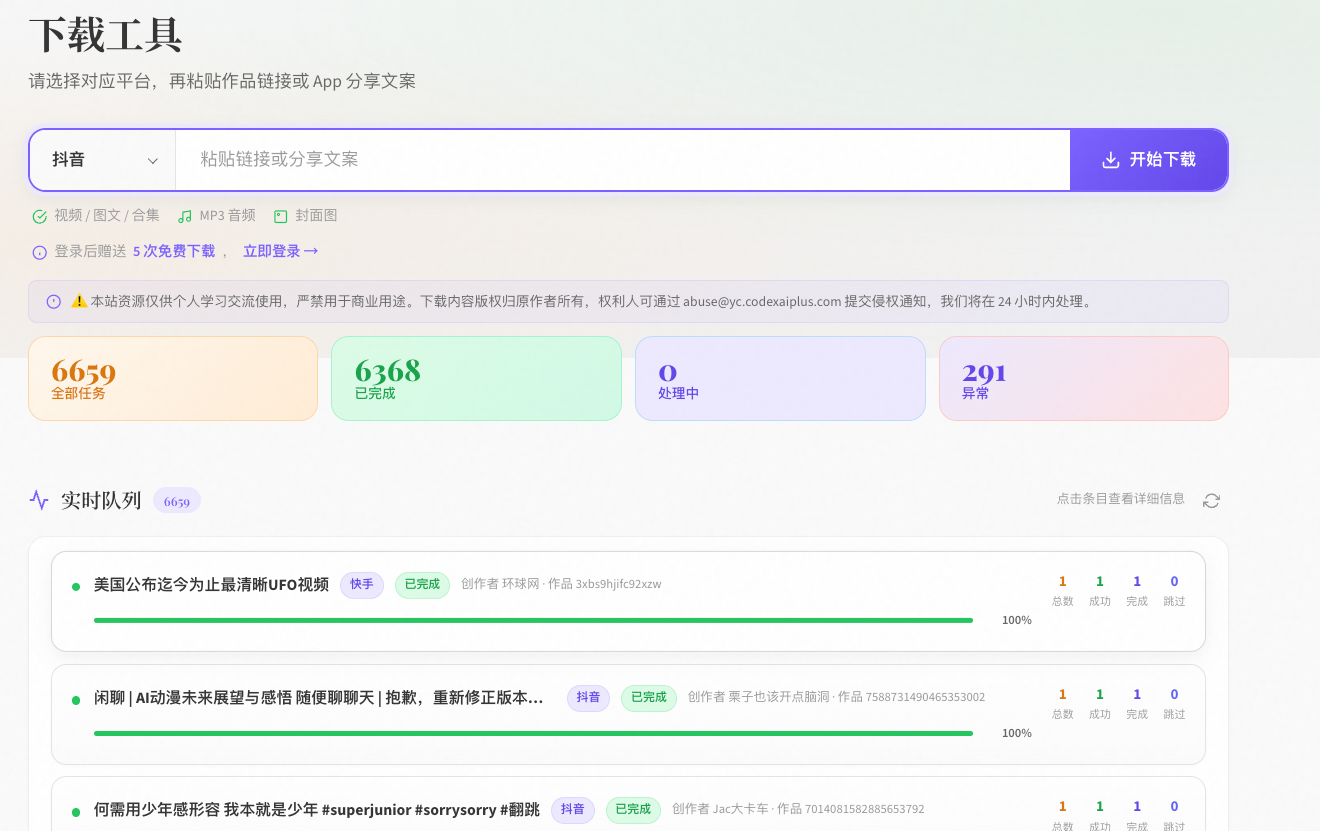Select the 异常 291 stat card

(x=1084, y=378)
